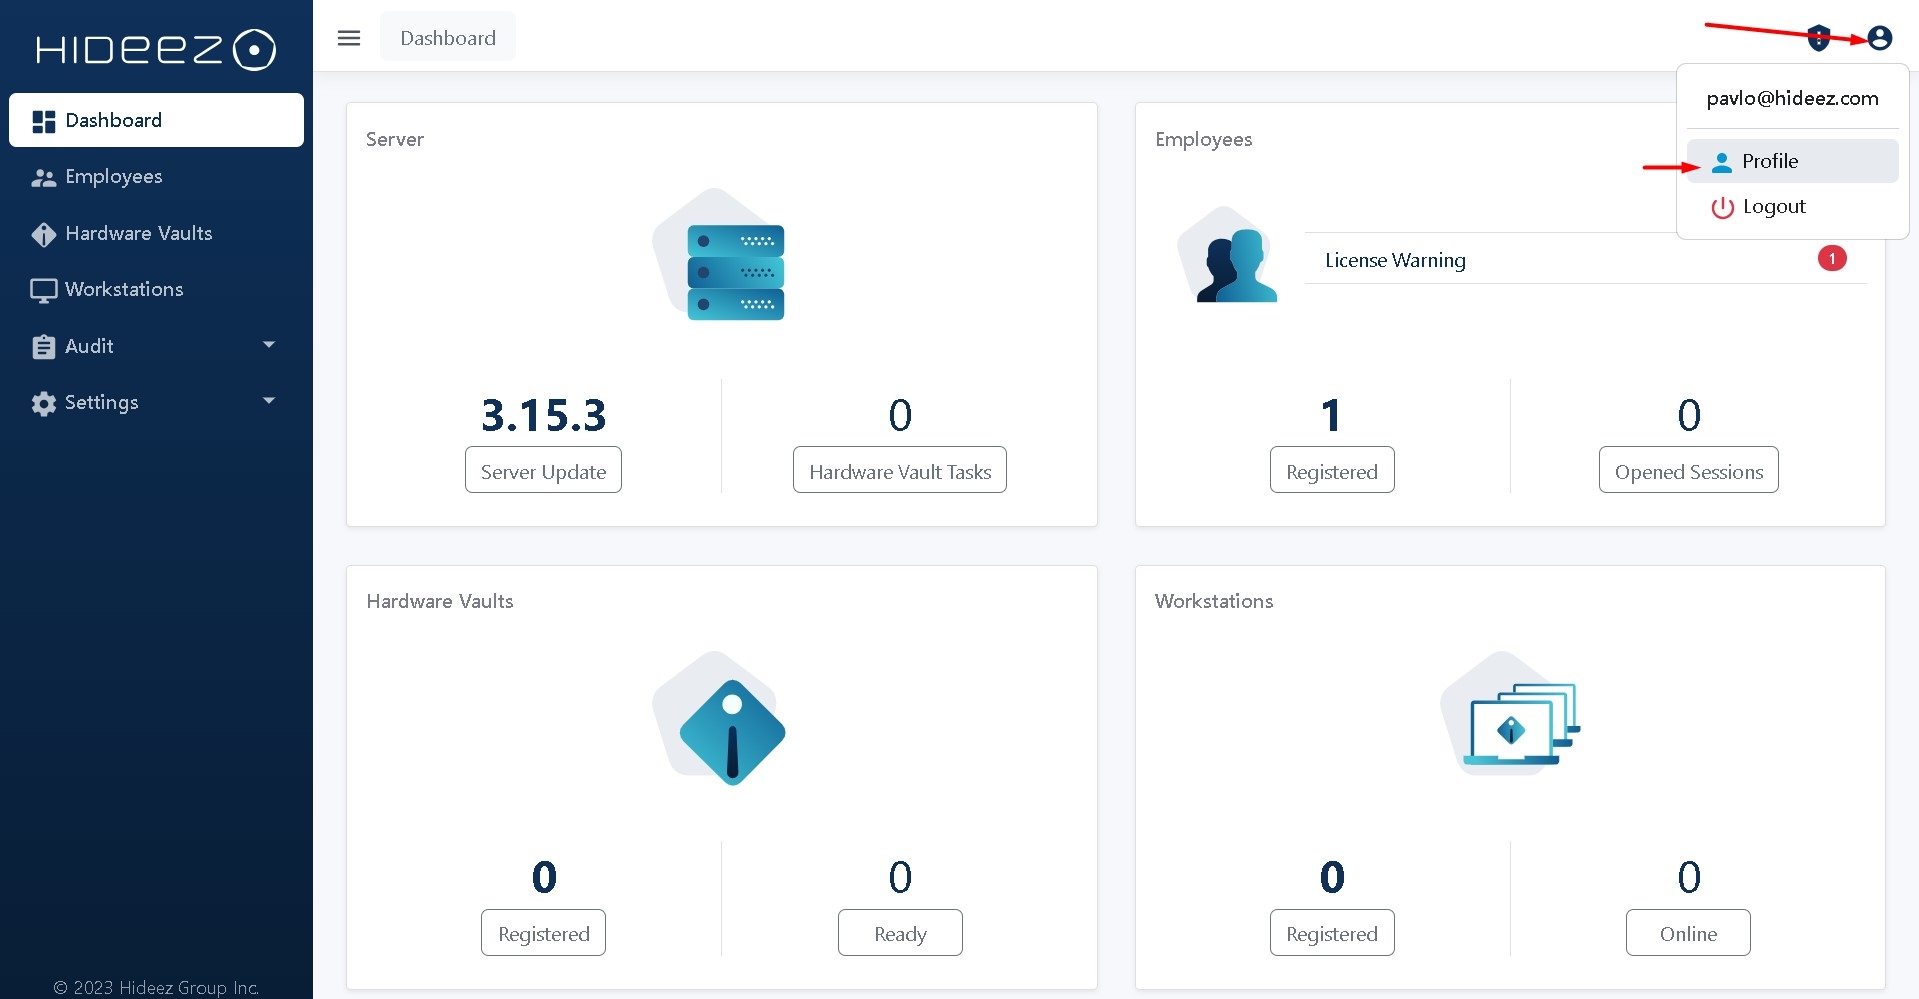Go to Employees in the sidebar
1919x999 pixels.
[x=113, y=177]
